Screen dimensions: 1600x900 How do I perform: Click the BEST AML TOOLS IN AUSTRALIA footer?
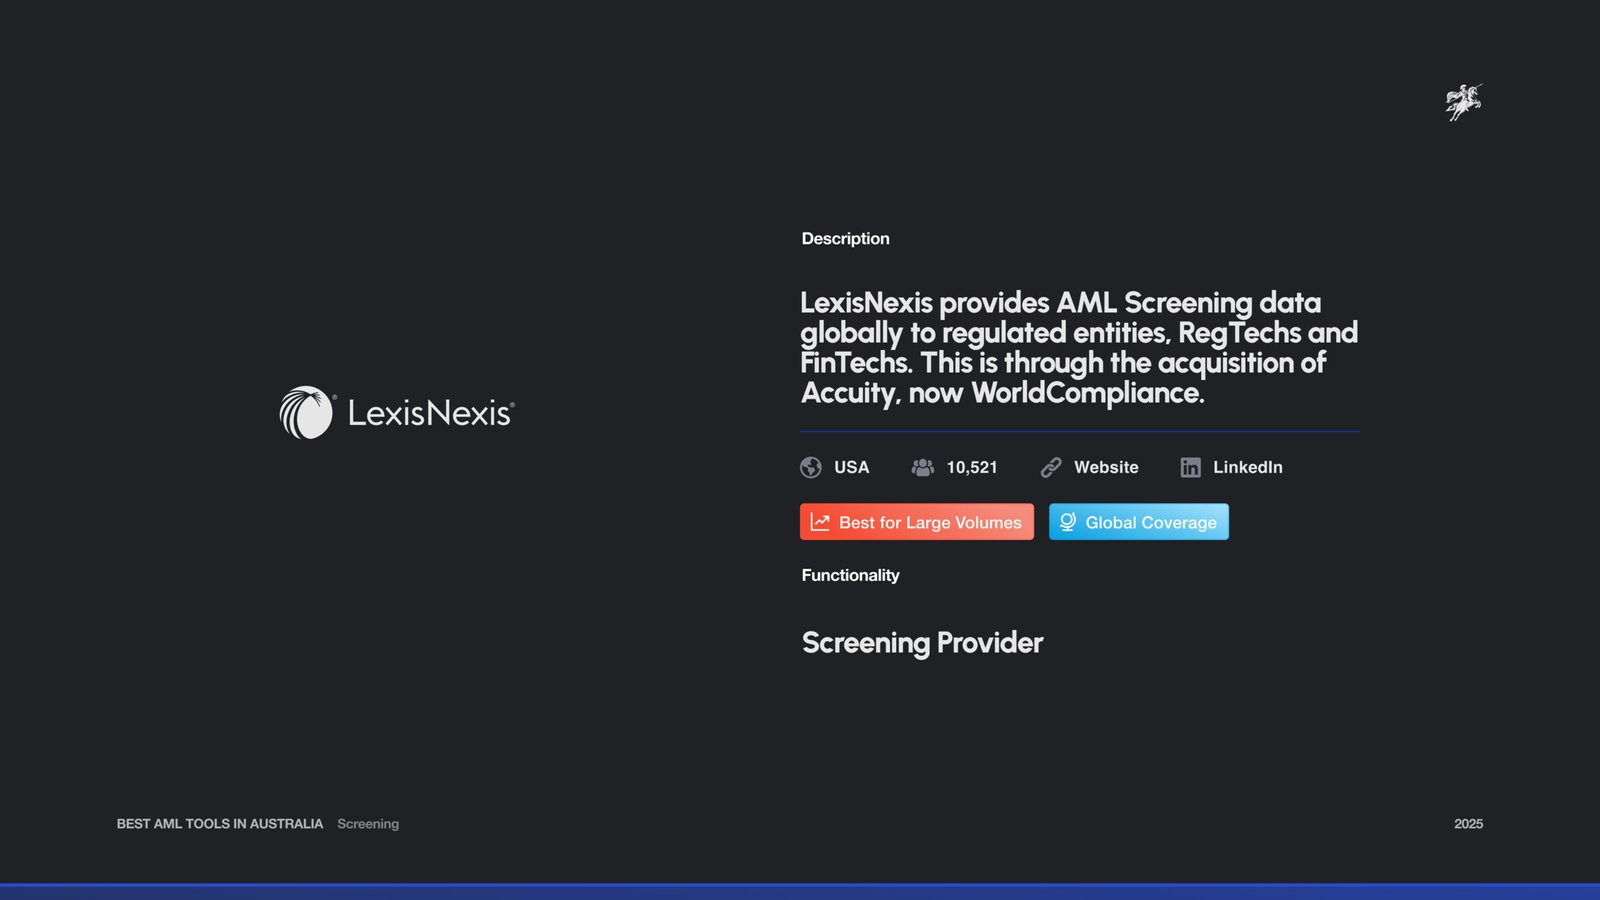(x=220, y=824)
